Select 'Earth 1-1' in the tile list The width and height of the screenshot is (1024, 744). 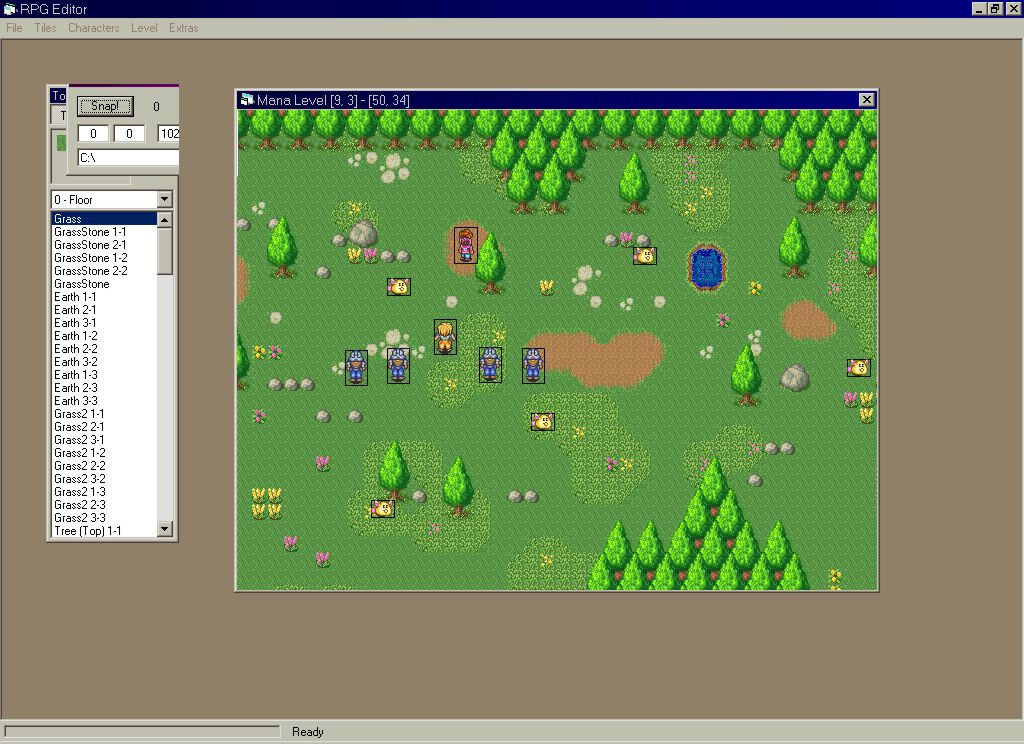tap(75, 297)
